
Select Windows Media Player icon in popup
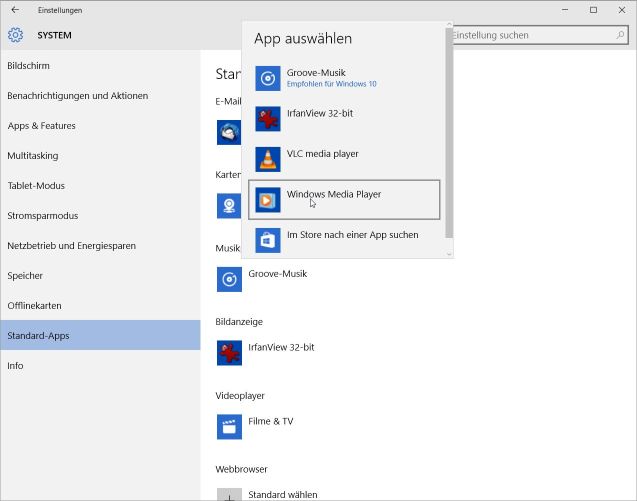pyautogui.click(x=268, y=200)
